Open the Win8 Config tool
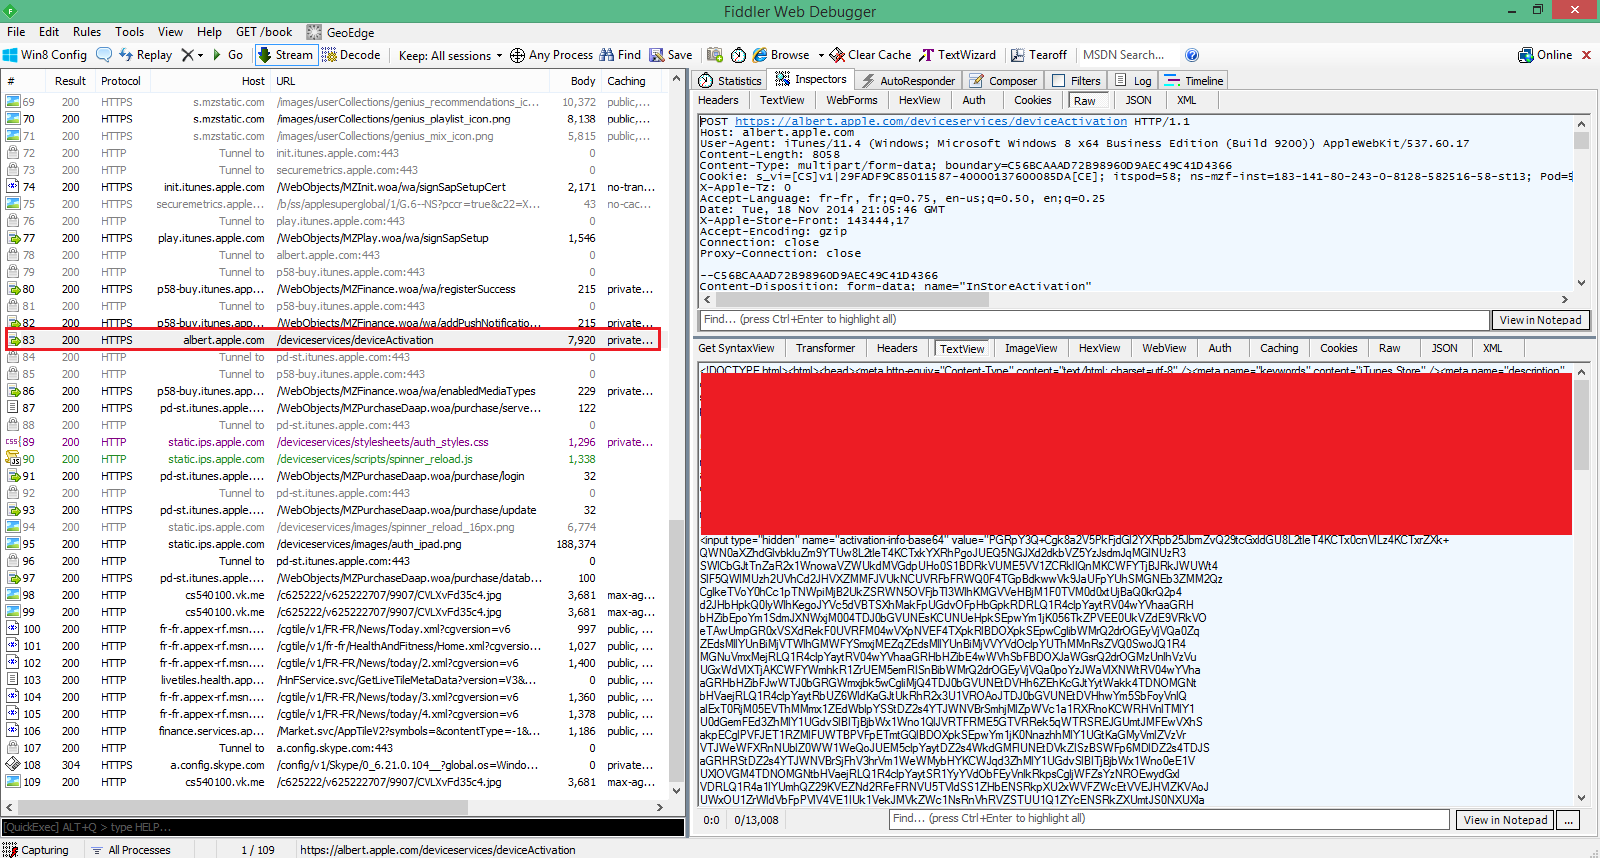 click(45, 55)
